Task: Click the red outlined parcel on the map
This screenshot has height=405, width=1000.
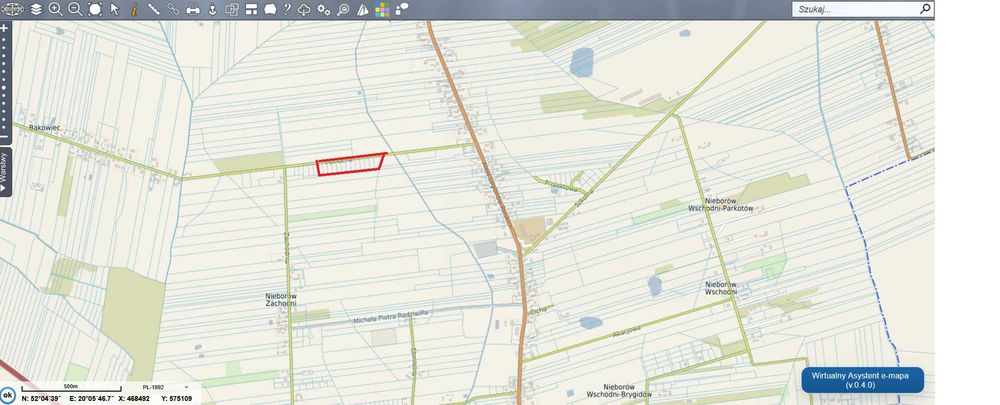Action: 351,164
